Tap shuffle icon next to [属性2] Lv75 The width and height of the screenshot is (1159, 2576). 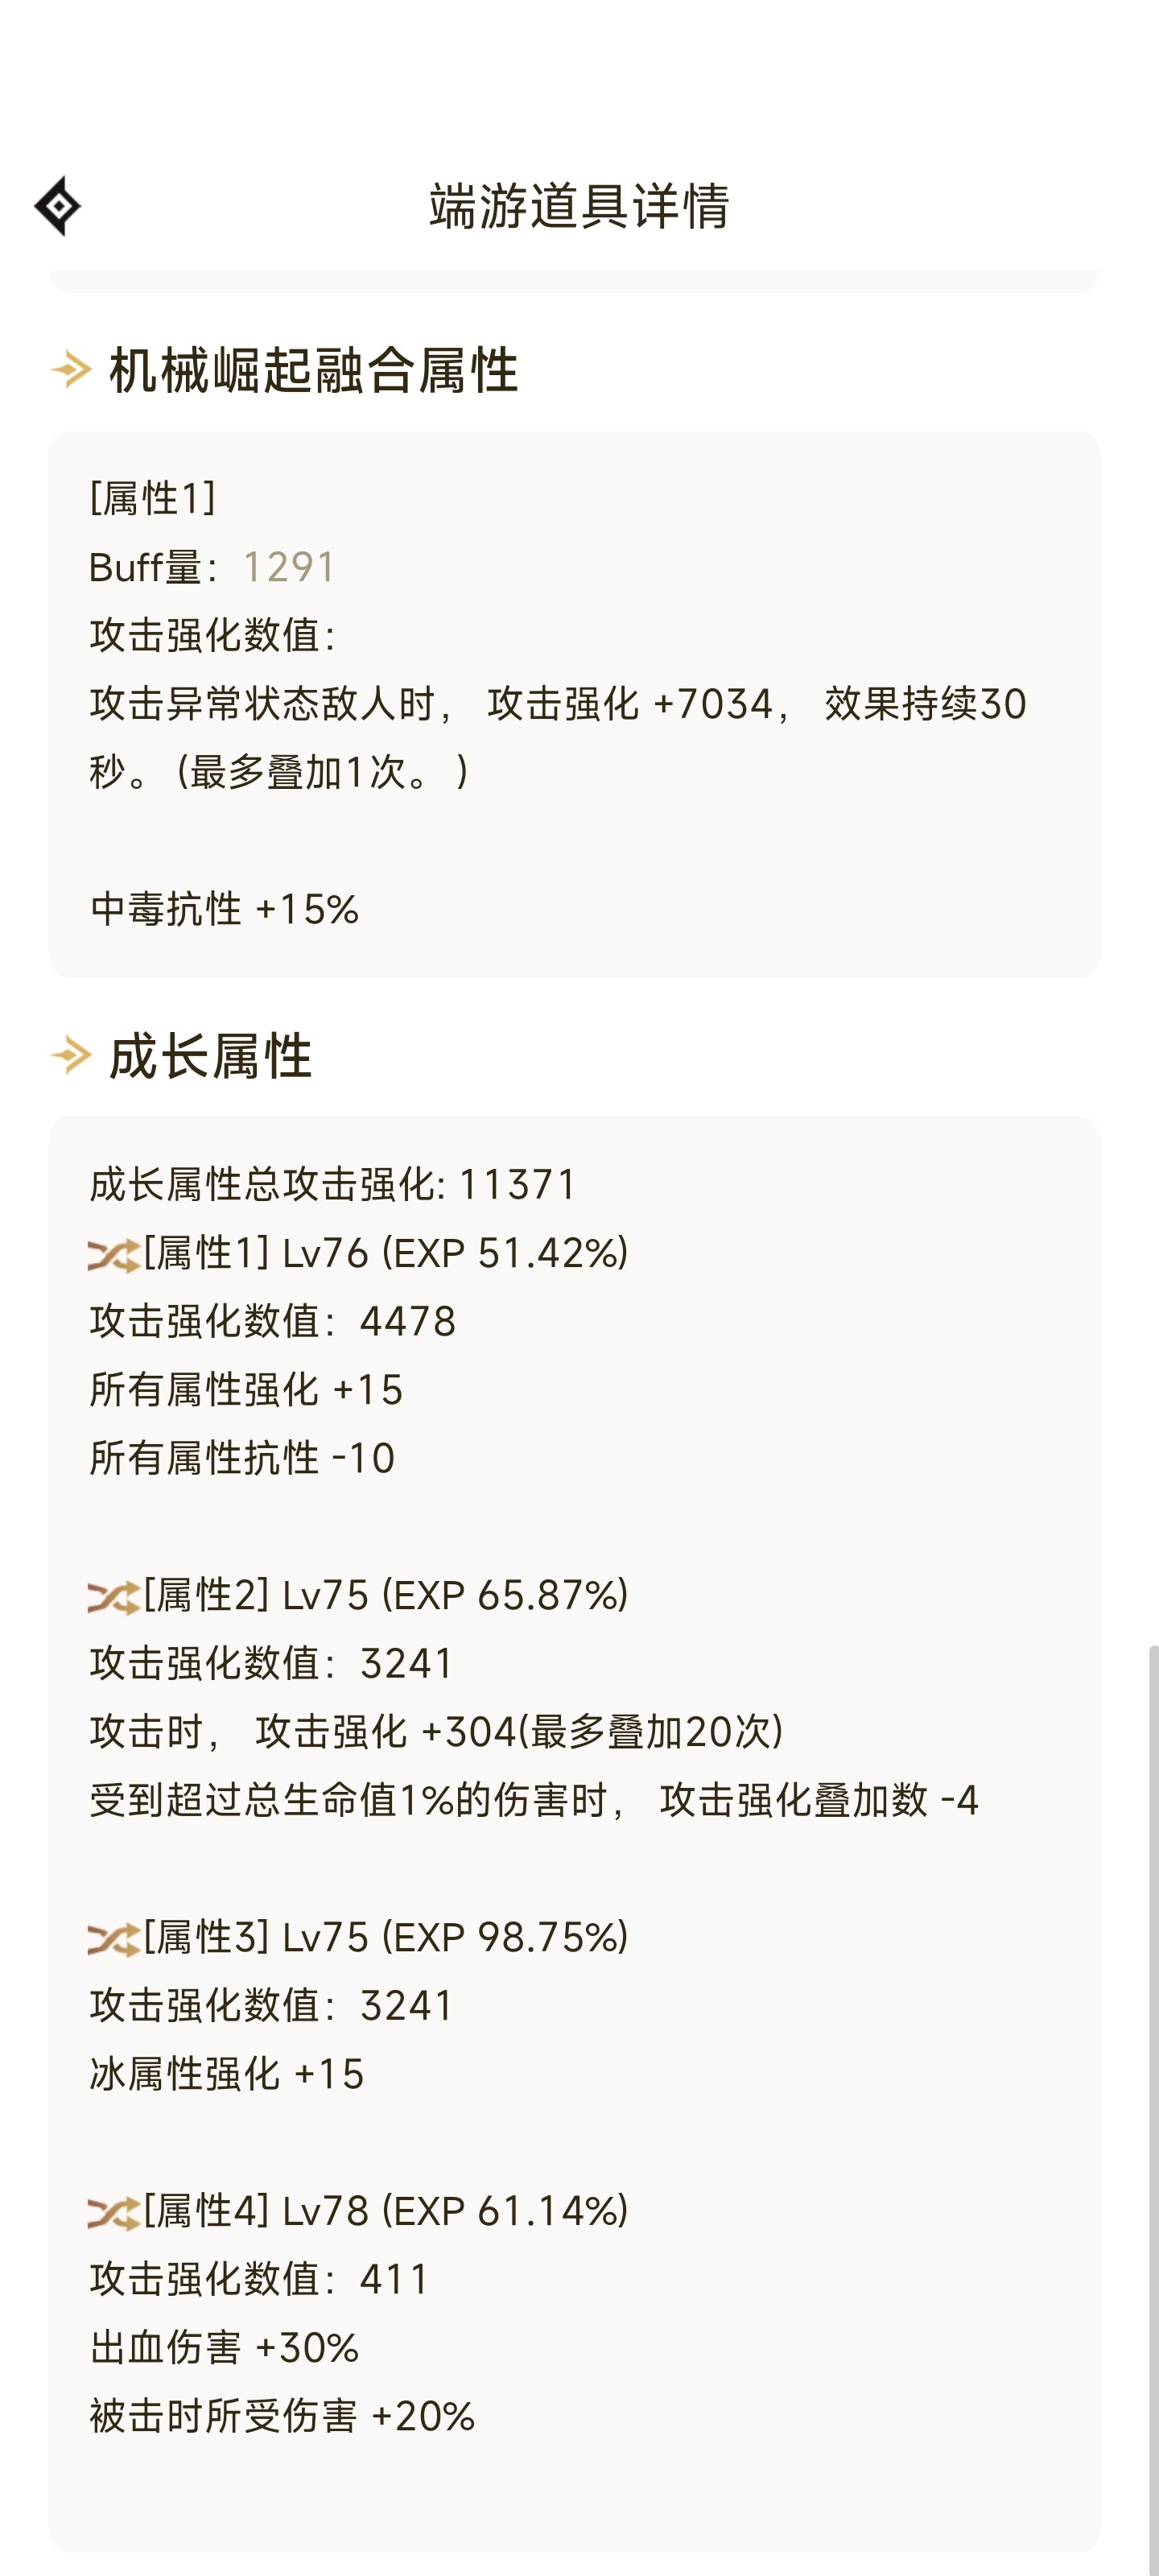coord(113,1597)
